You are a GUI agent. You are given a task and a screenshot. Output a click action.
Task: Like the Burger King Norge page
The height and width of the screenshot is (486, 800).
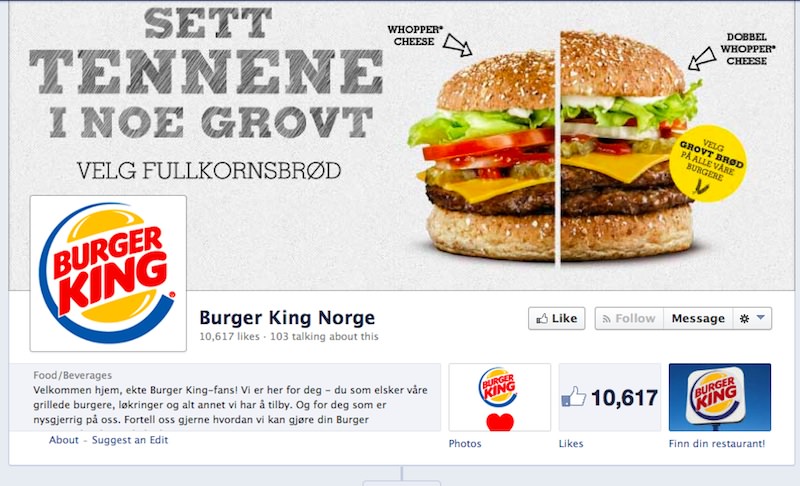coord(557,319)
